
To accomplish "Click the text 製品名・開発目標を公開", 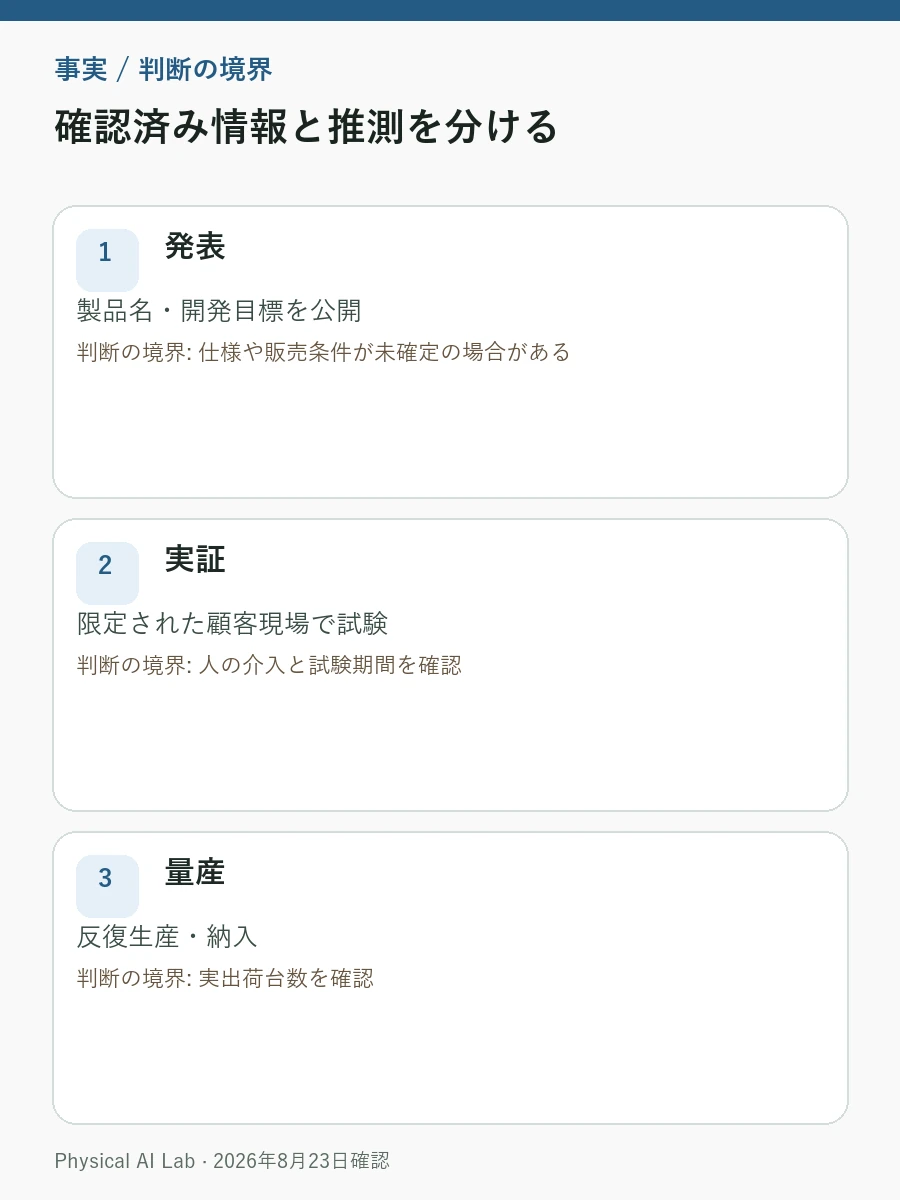I will tap(219, 311).
